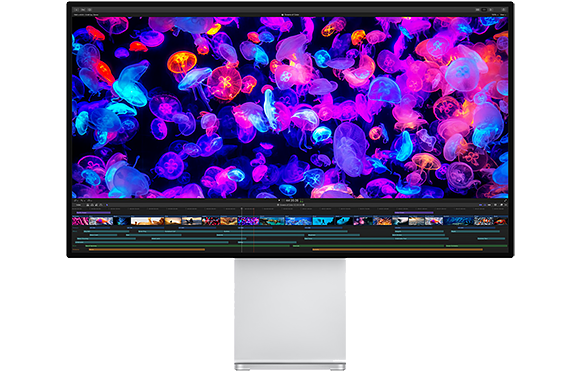Select the first orange music track clip

click(147, 250)
